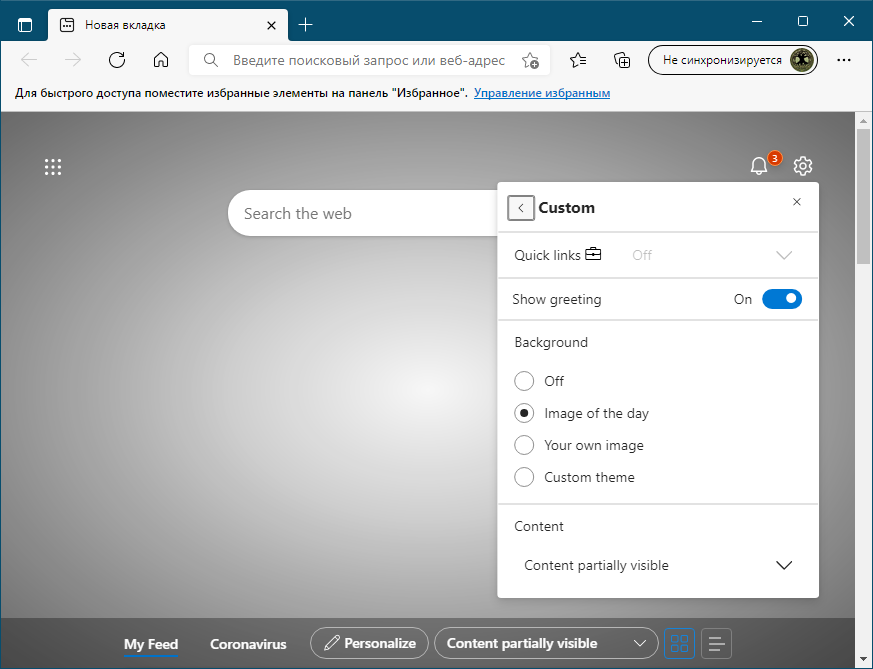Go forward with the forward arrow
The height and width of the screenshot is (669, 873).
[x=73, y=60]
